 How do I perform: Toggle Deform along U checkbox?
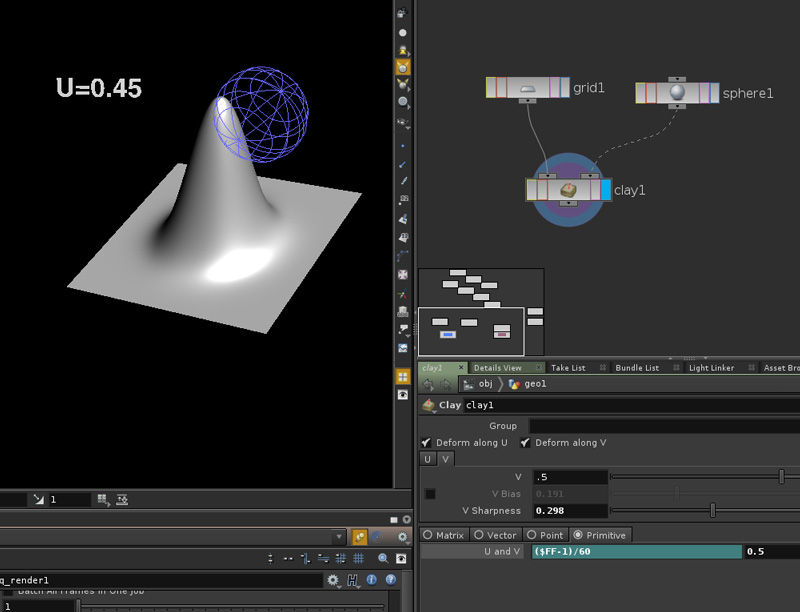coord(427,442)
